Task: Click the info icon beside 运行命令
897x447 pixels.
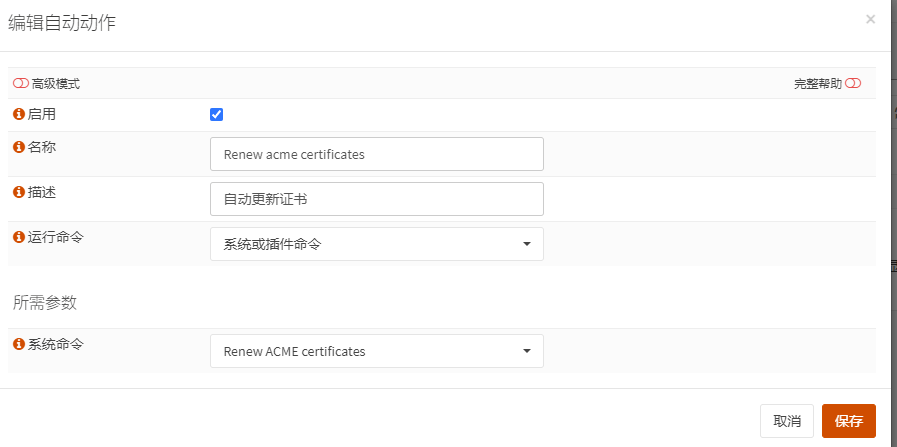Action: pyautogui.click(x=18, y=237)
